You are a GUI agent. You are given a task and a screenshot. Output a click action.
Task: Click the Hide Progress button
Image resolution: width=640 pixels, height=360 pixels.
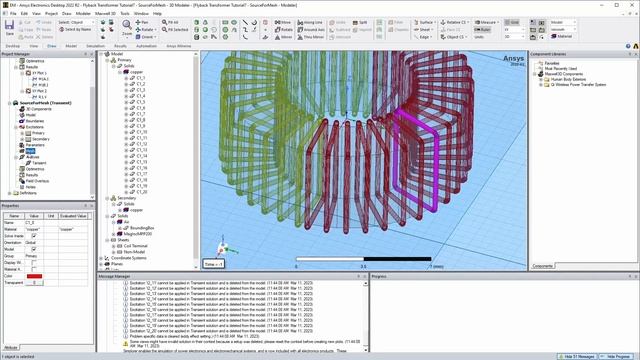[617, 357]
